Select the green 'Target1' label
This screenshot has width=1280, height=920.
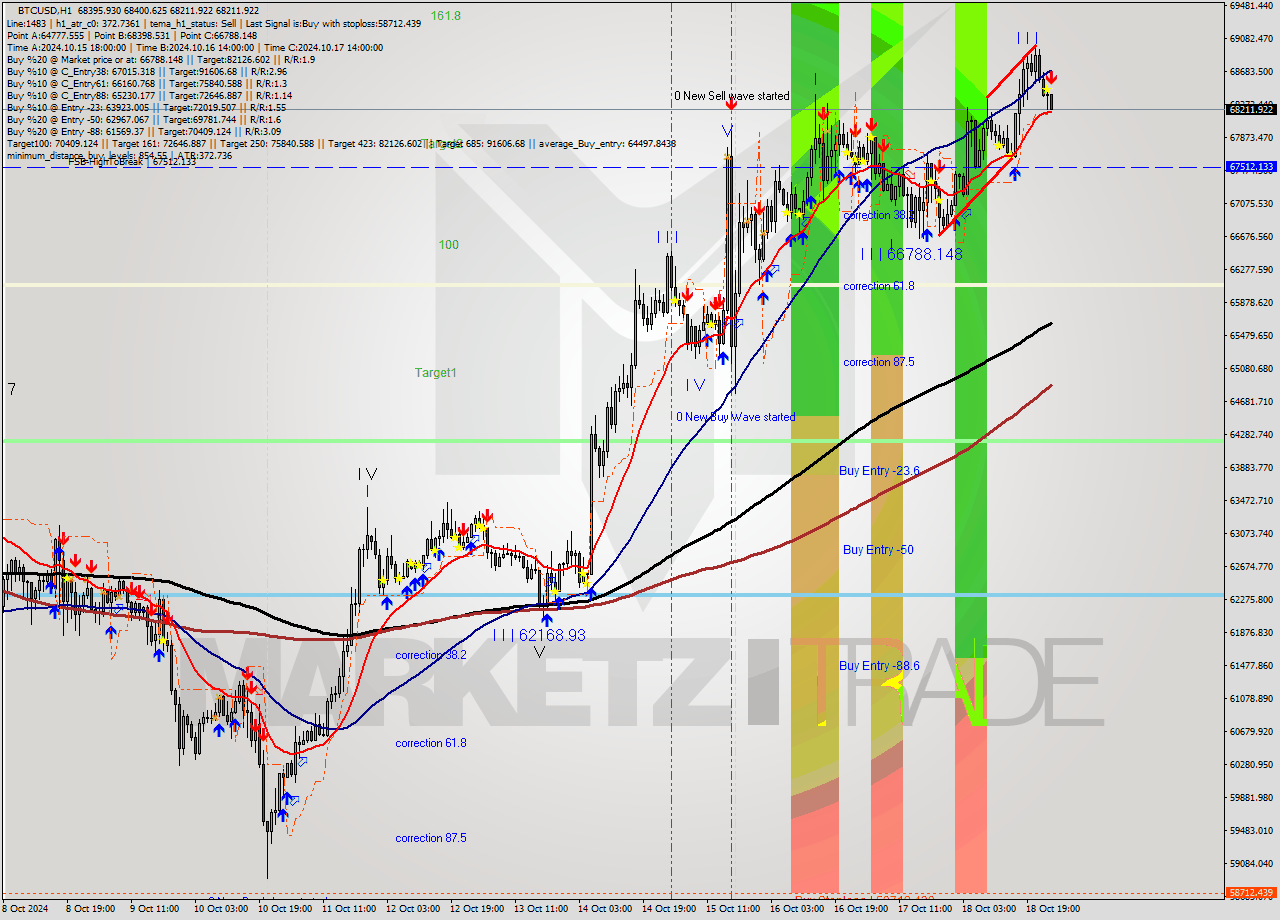(436, 372)
